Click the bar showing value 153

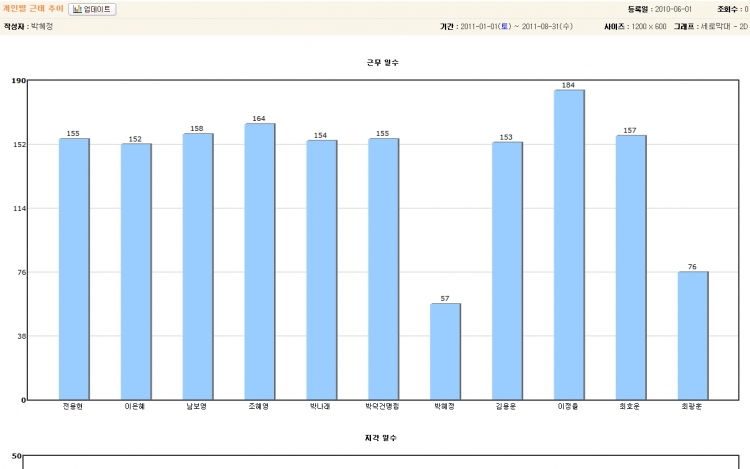click(507, 270)
